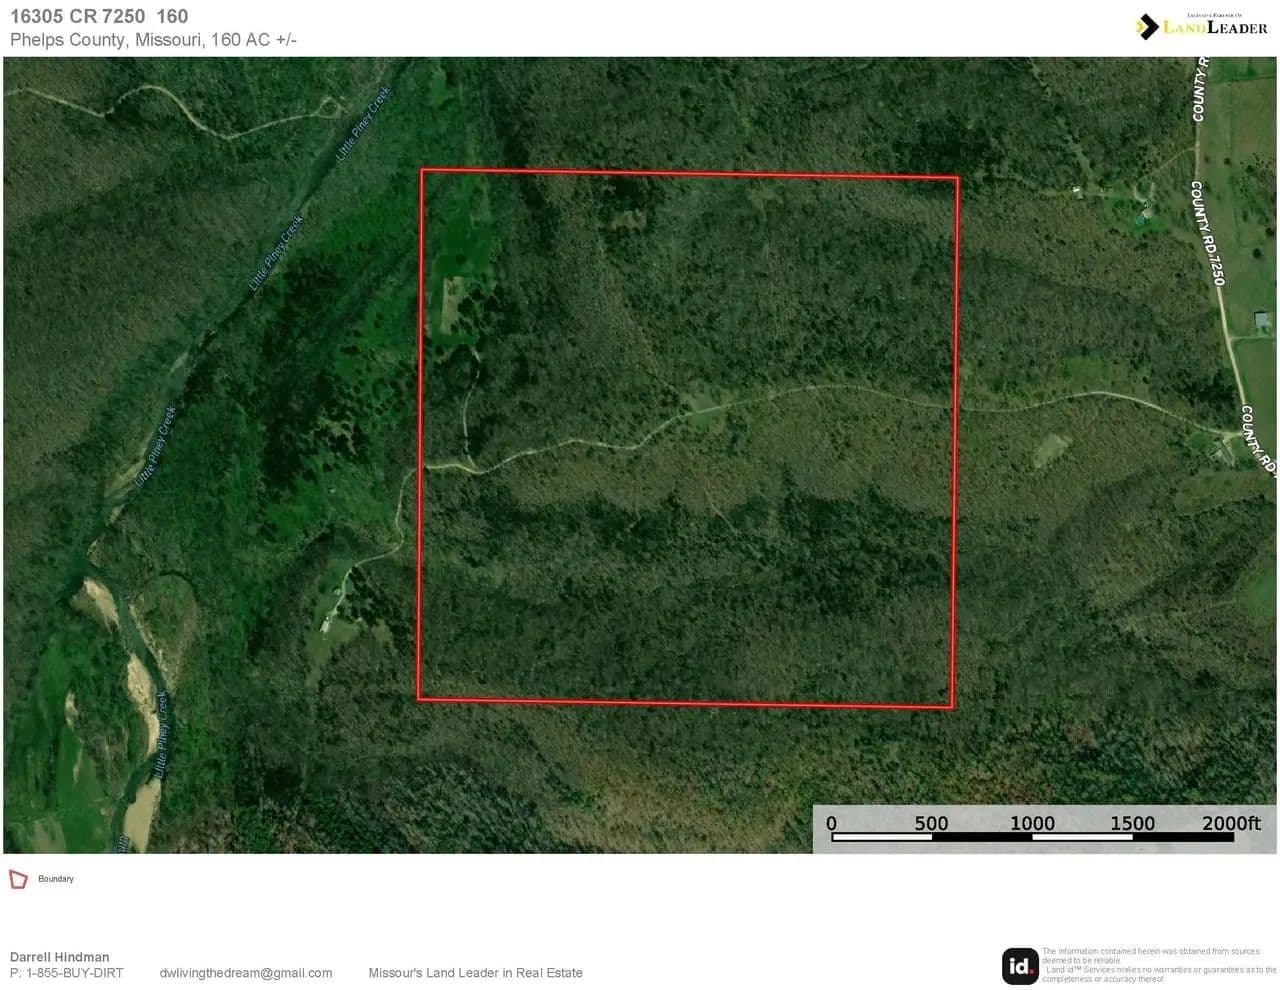This screenshot has width=1280, height=990.
Task: Click the "0" label on the scale bar
Action: [831, 823]
